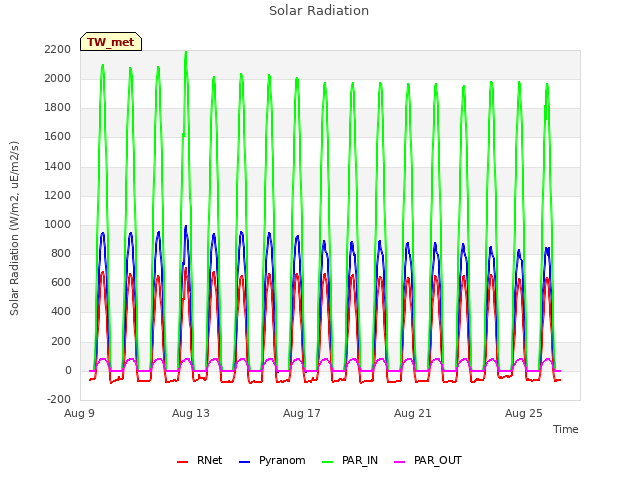Image resolution: width=640 pixels, height=480 pixels.
Task: Click the 800 y-axis tick label
Action: 61,254
